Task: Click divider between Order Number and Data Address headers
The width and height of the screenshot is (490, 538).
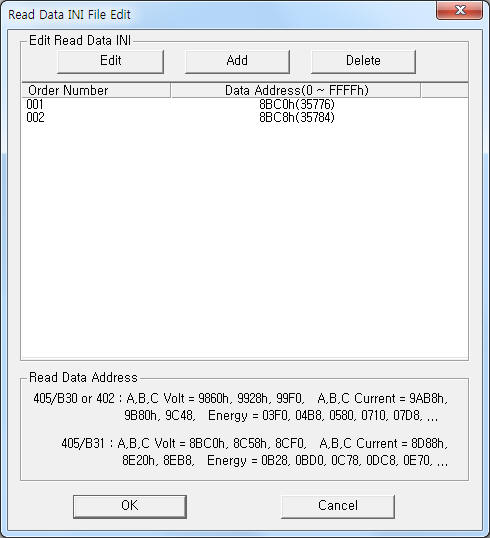Action: pos(171,91)
